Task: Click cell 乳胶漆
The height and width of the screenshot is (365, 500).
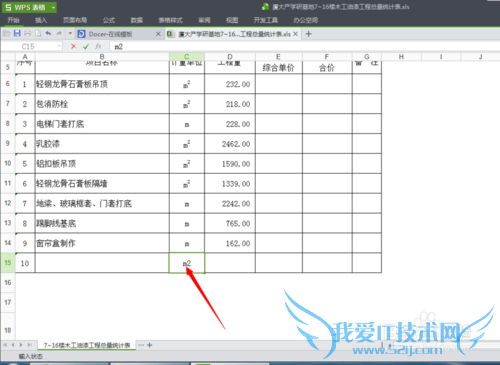Action: click(x=102, y=144)
